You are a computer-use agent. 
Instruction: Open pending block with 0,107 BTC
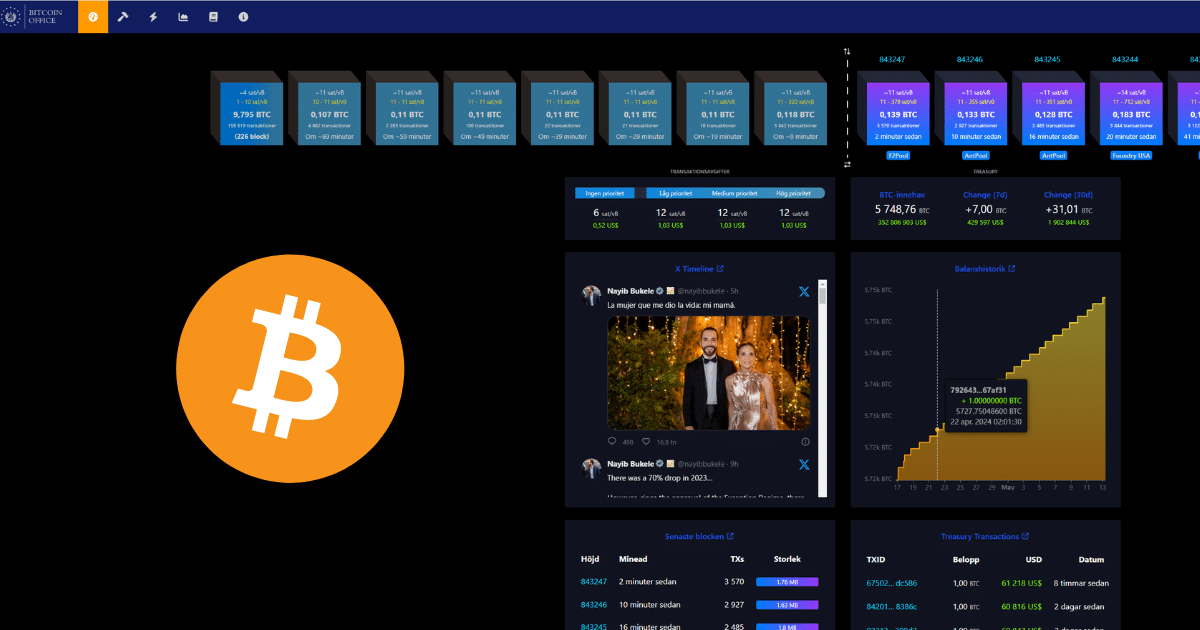(x=330, y=114)
